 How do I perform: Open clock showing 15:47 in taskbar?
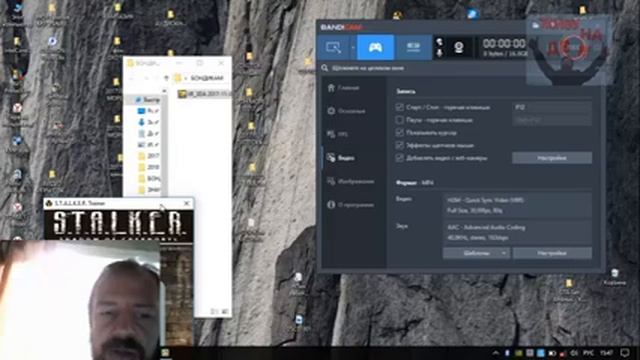click(607, 353)
